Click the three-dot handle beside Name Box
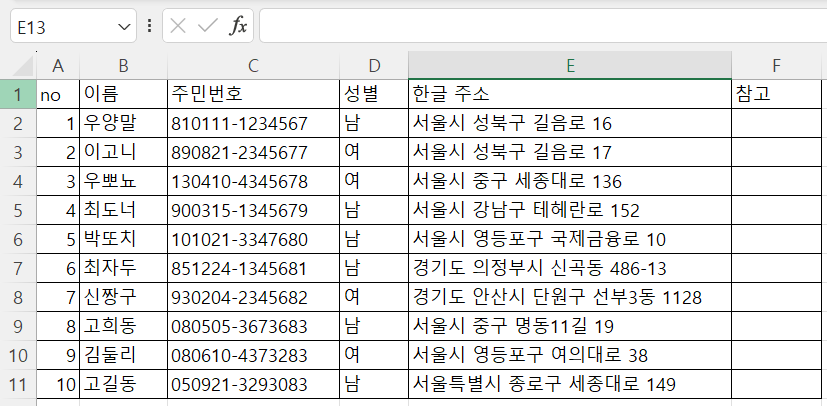 coord(150,26)
